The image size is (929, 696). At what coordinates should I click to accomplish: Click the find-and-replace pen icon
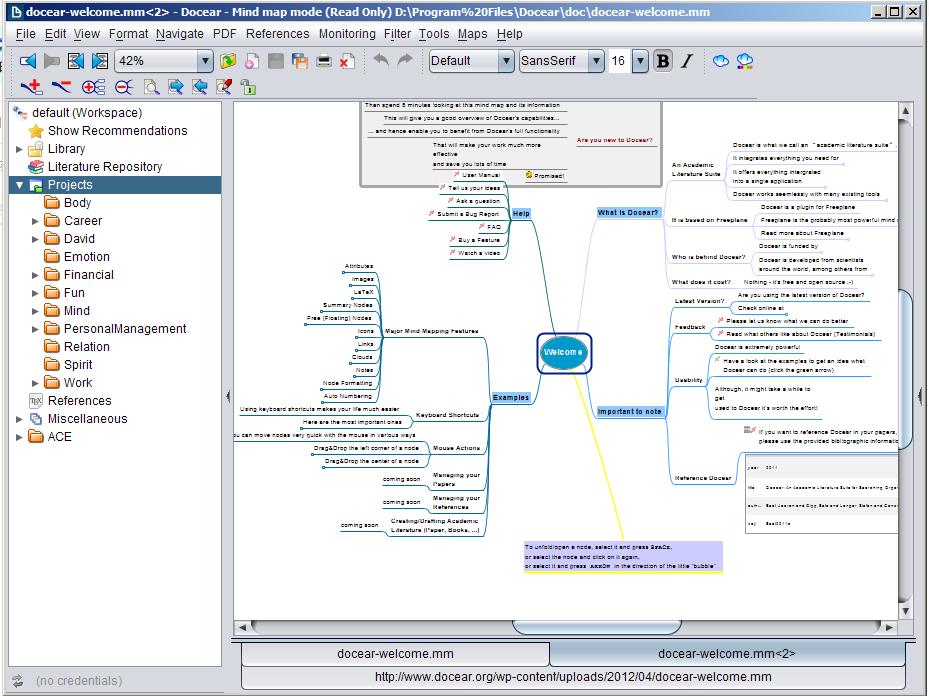click(x=224, y=87)
